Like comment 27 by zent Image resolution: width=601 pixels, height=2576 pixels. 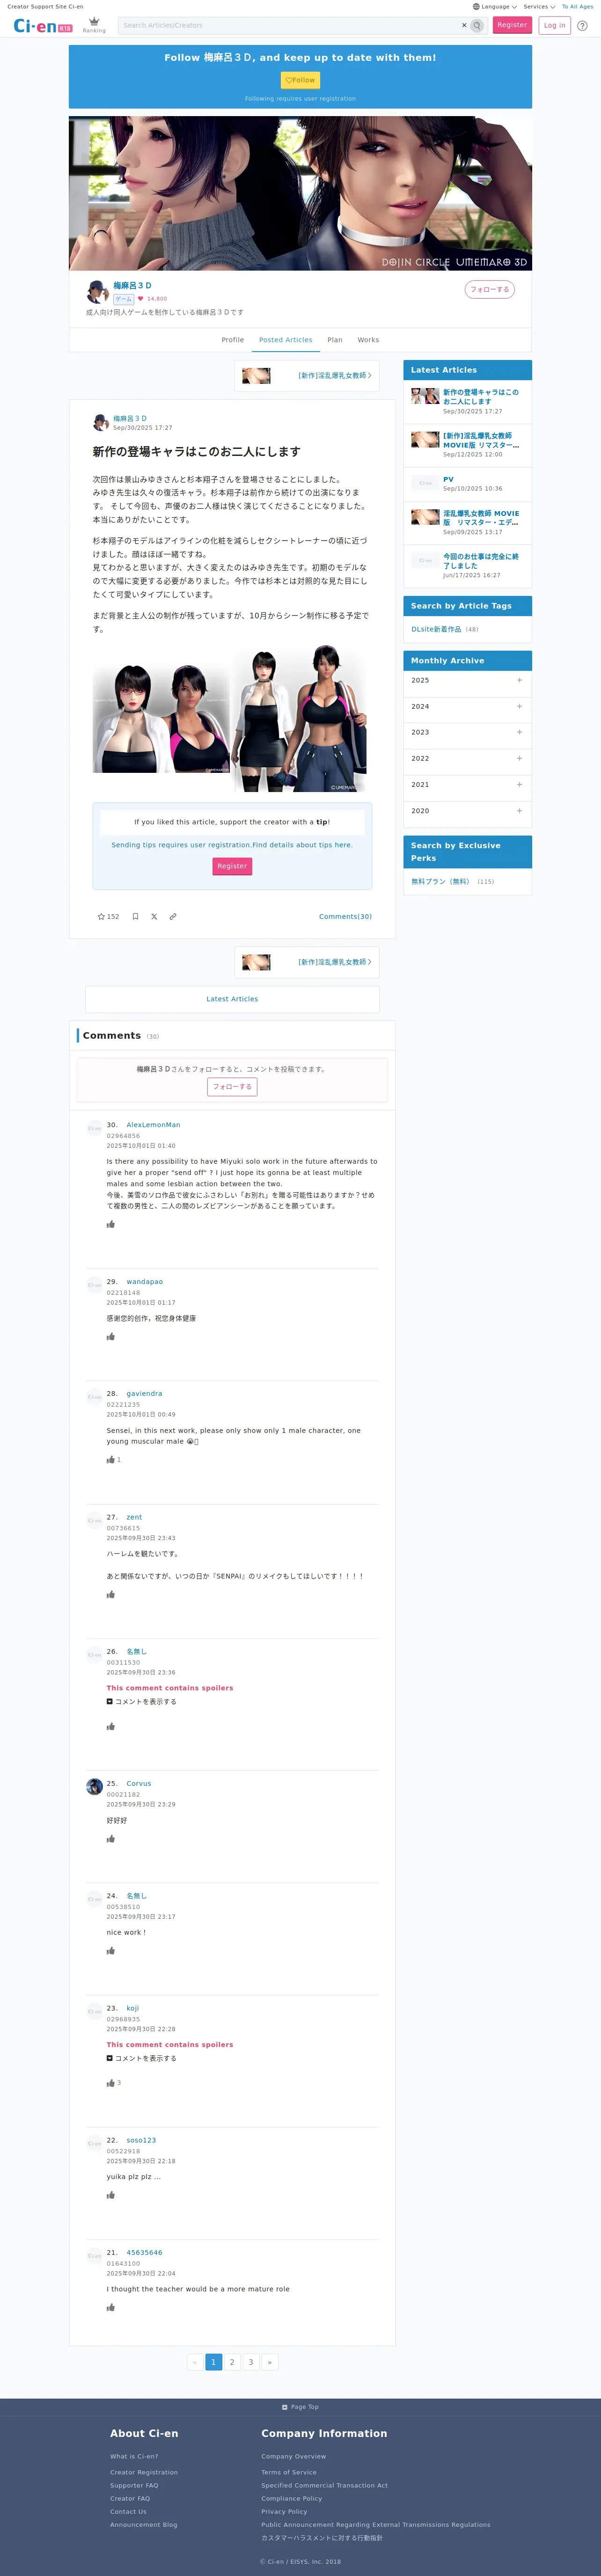[x=111, y=1594]
